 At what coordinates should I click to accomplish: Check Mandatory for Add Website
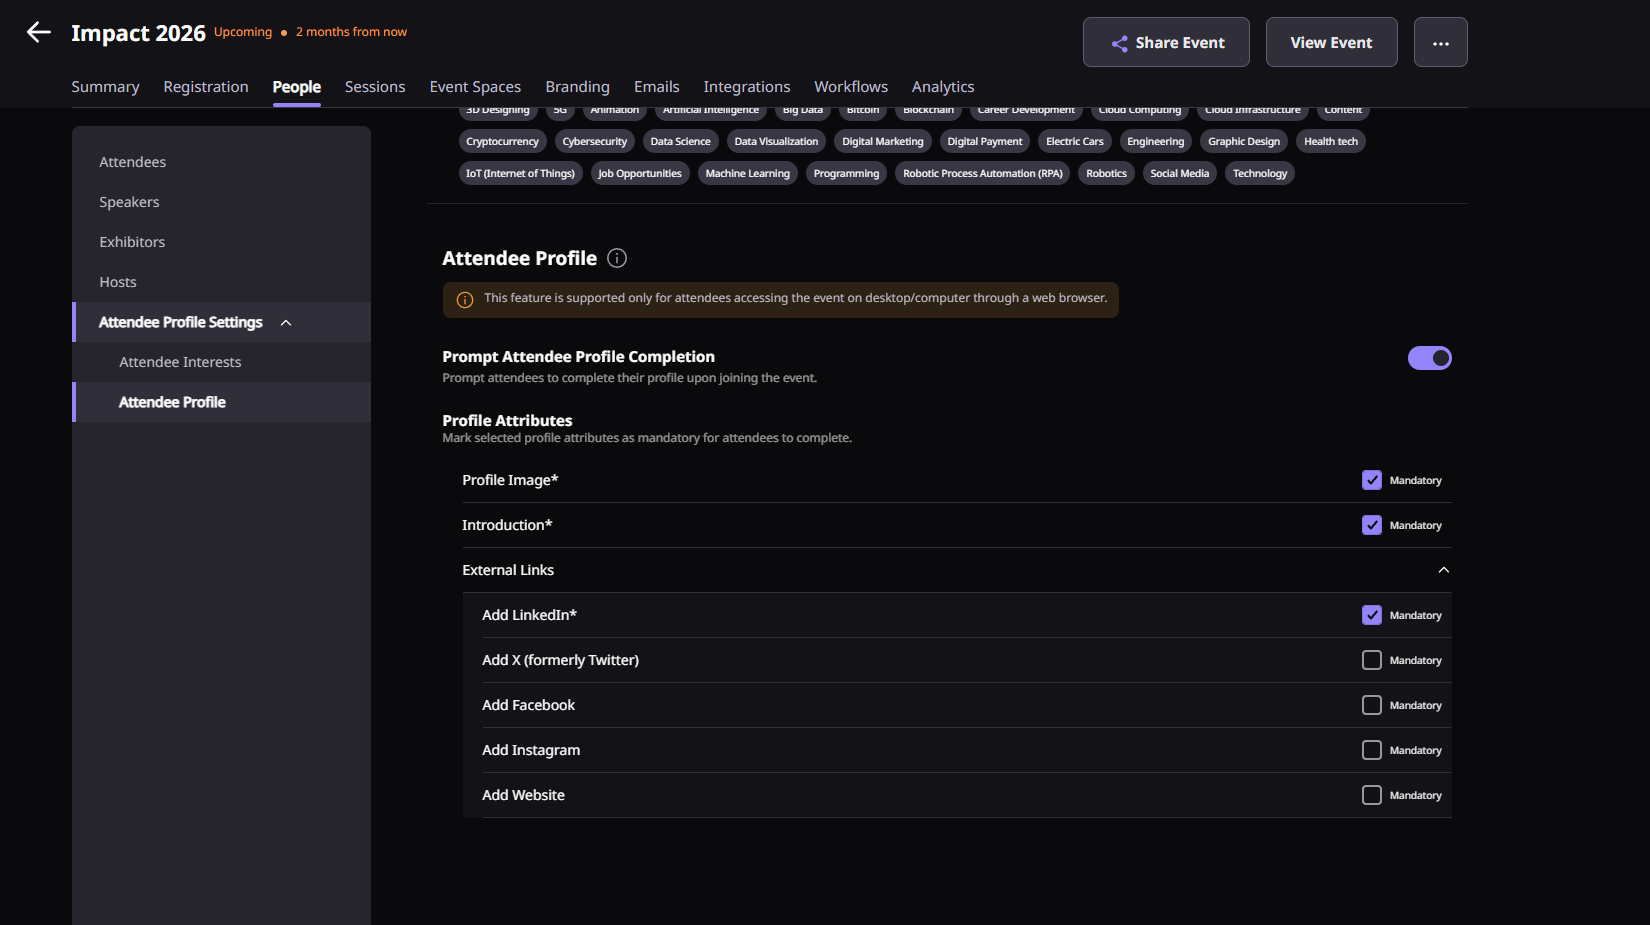tap(1372, 795)
